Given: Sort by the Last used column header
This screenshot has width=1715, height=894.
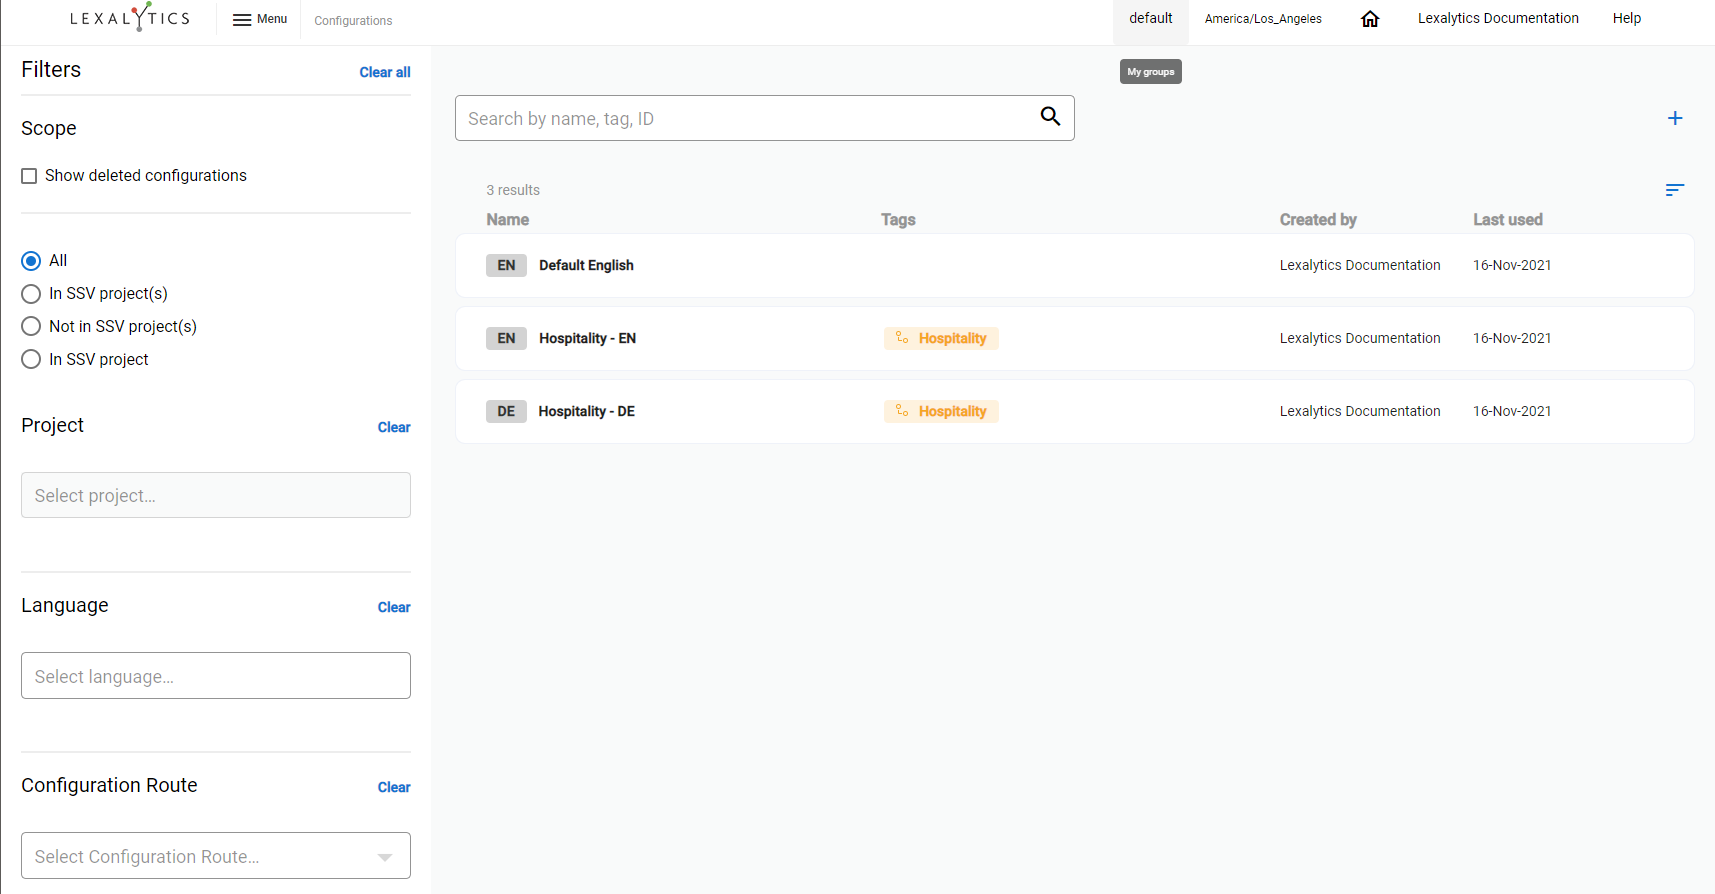Looking at the screenshot, I should point(1508,220).
